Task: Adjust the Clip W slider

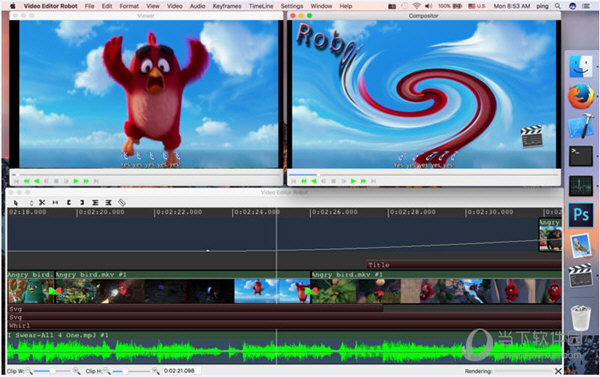Action: click(52, 371)
